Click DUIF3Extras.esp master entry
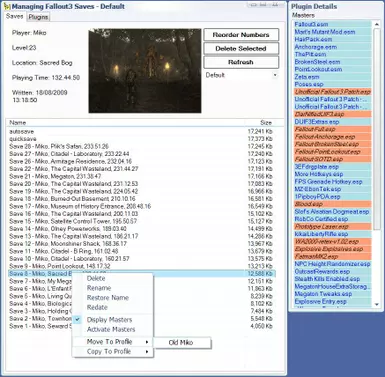 (x=332, y=122)
